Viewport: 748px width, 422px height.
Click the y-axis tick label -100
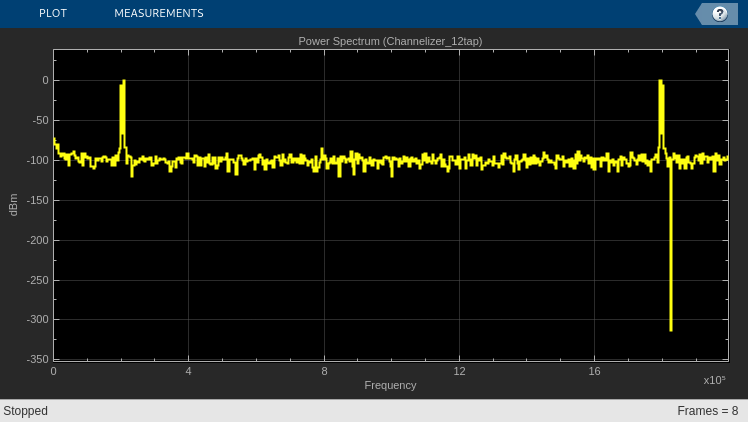coord(38,161)
